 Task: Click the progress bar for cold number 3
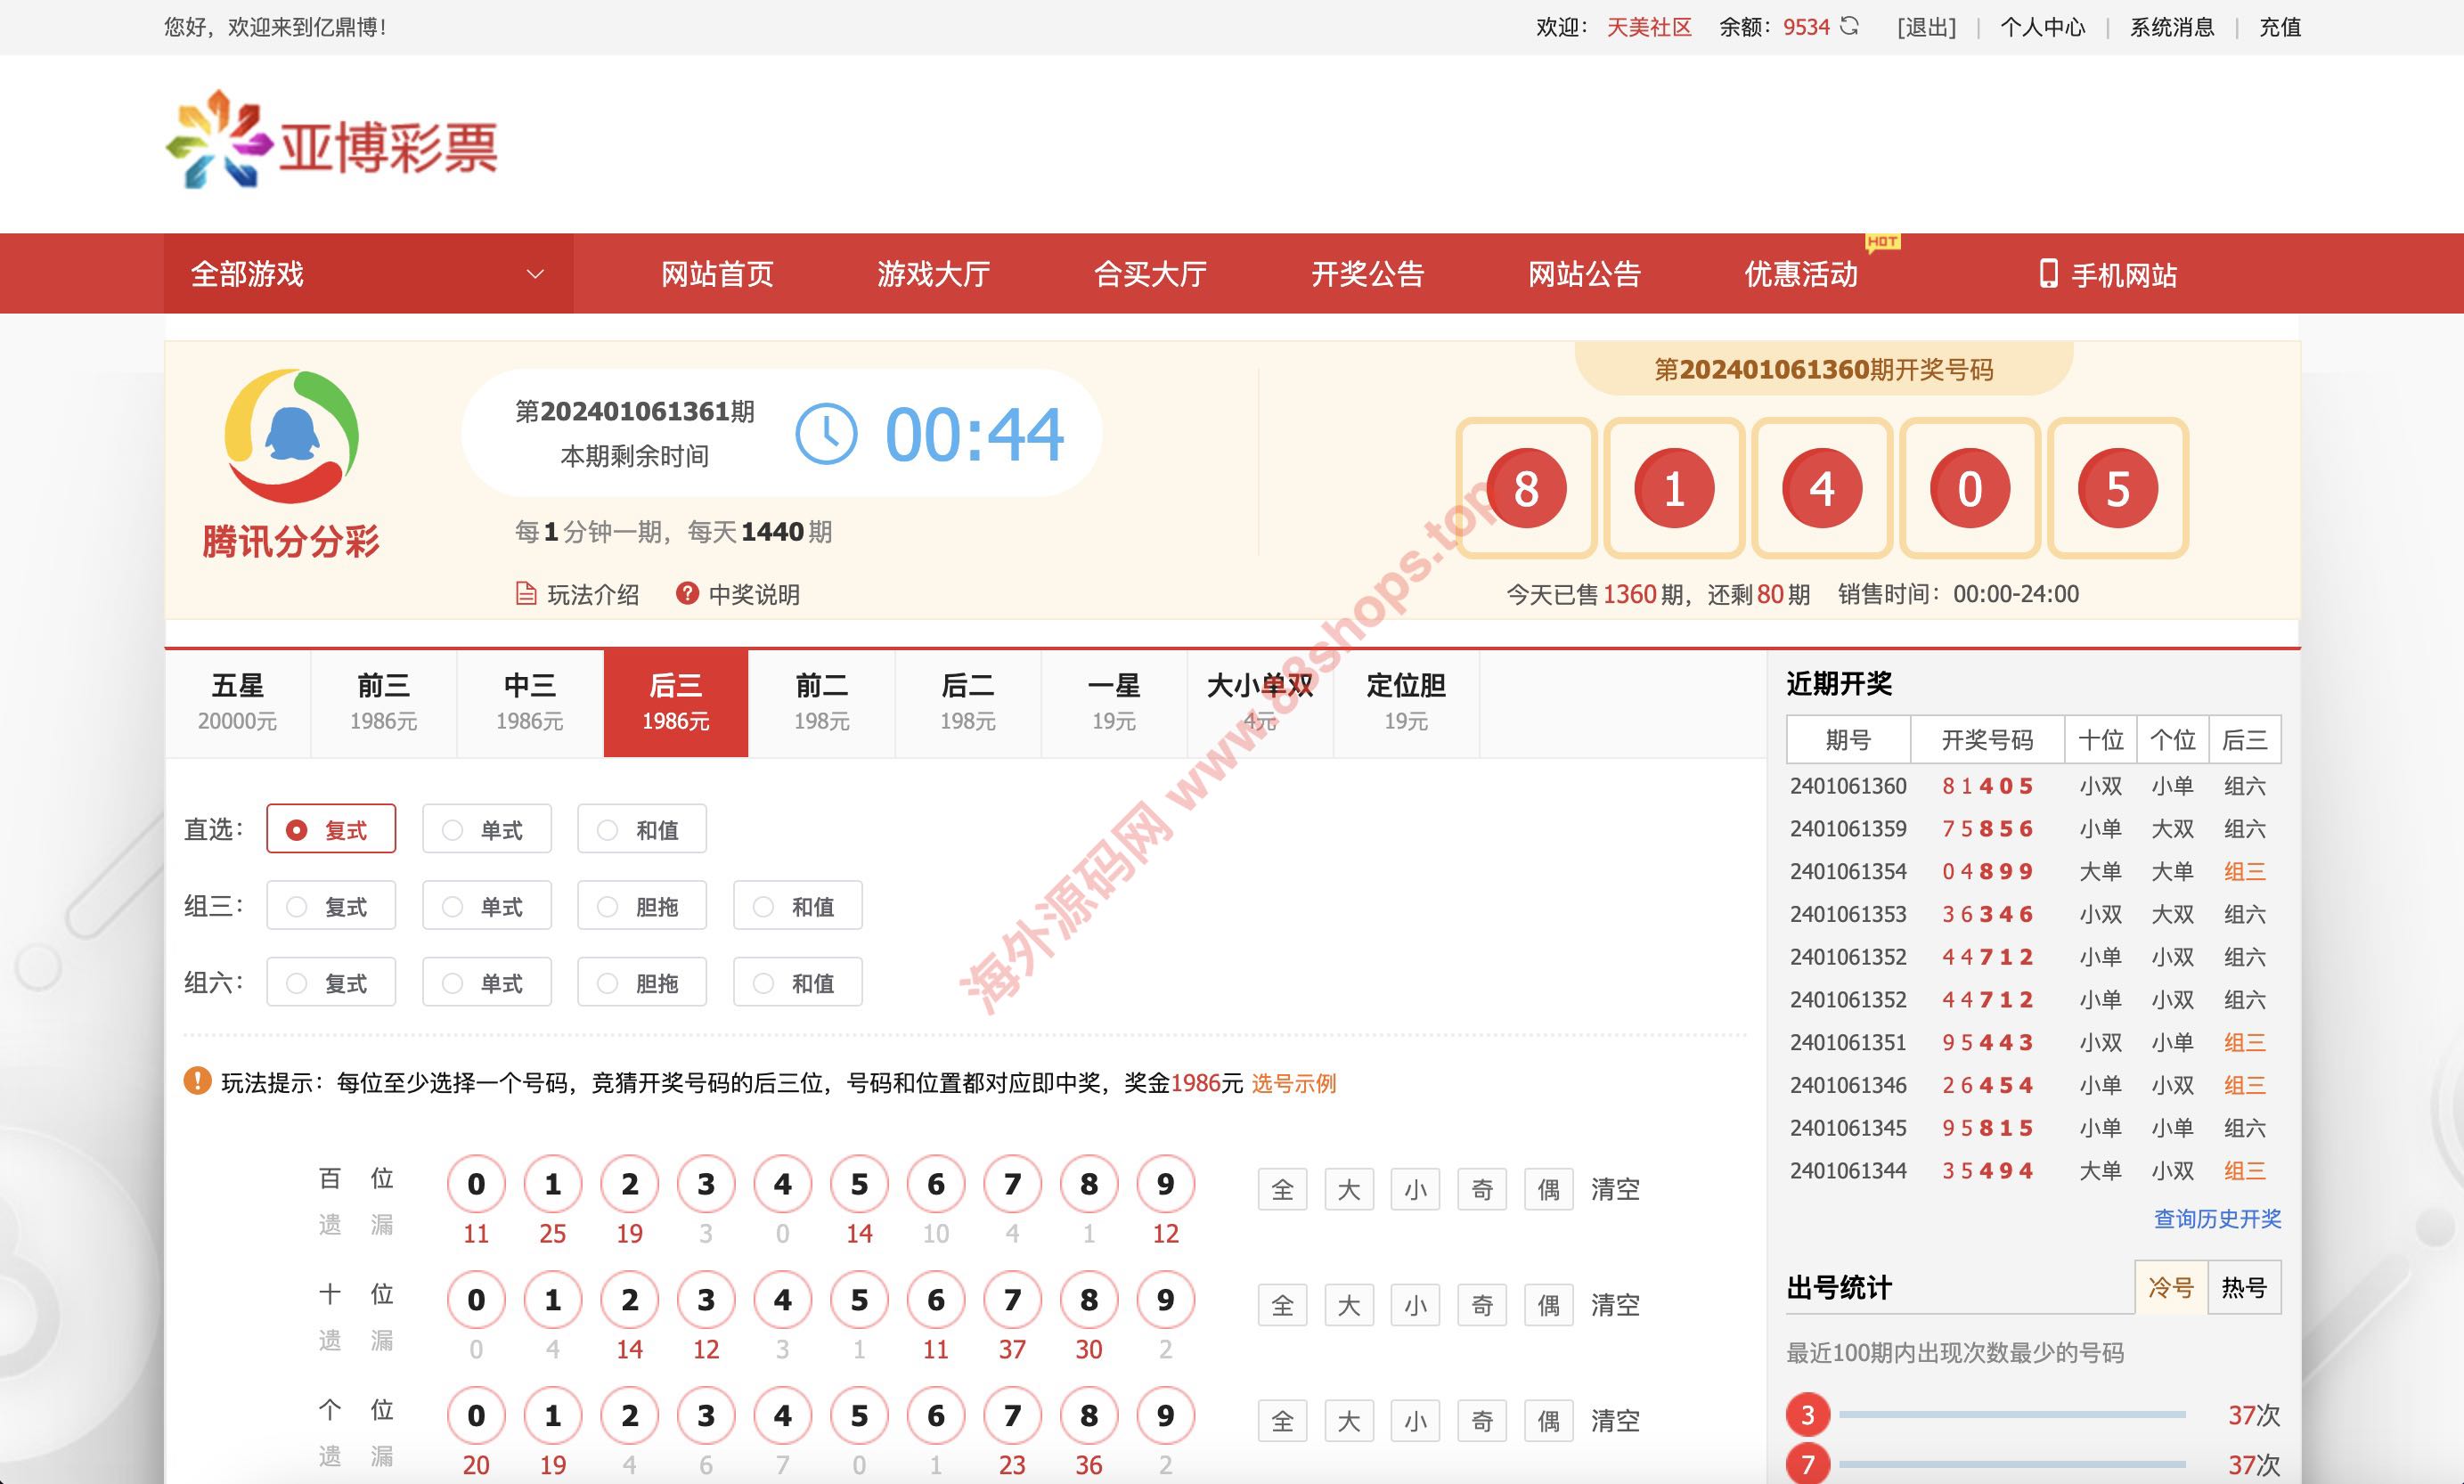2012,1415
